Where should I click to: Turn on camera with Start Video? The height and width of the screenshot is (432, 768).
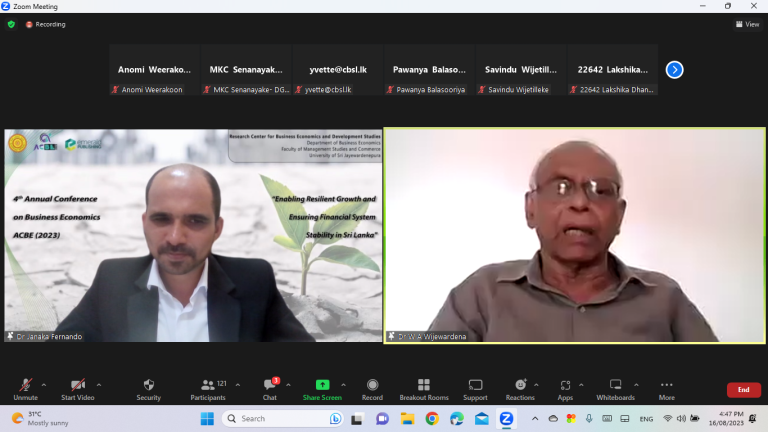pos(77,385)
